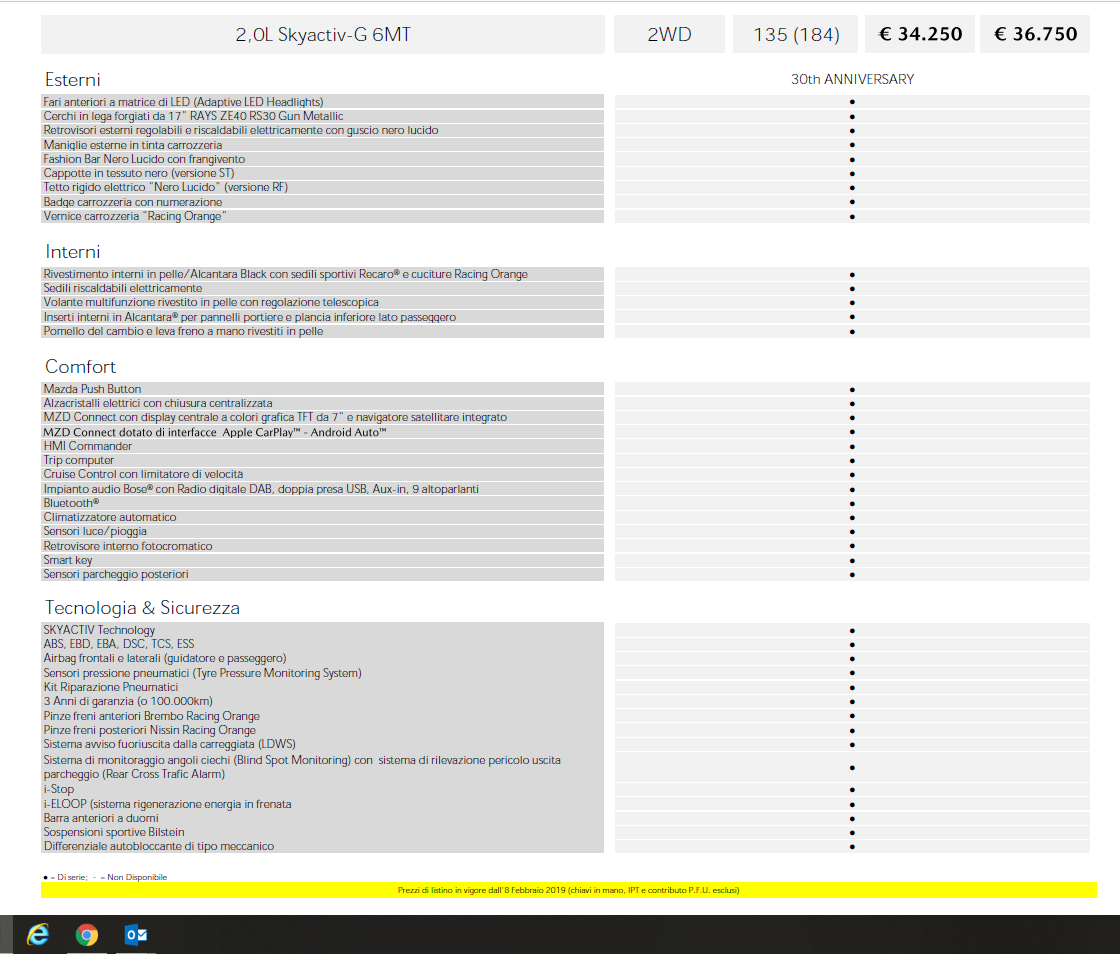This screenshot has height=954, width=1120.
Task: Click the 'MZD Connect dotato di interfacce' row
Action: point(322,432)
